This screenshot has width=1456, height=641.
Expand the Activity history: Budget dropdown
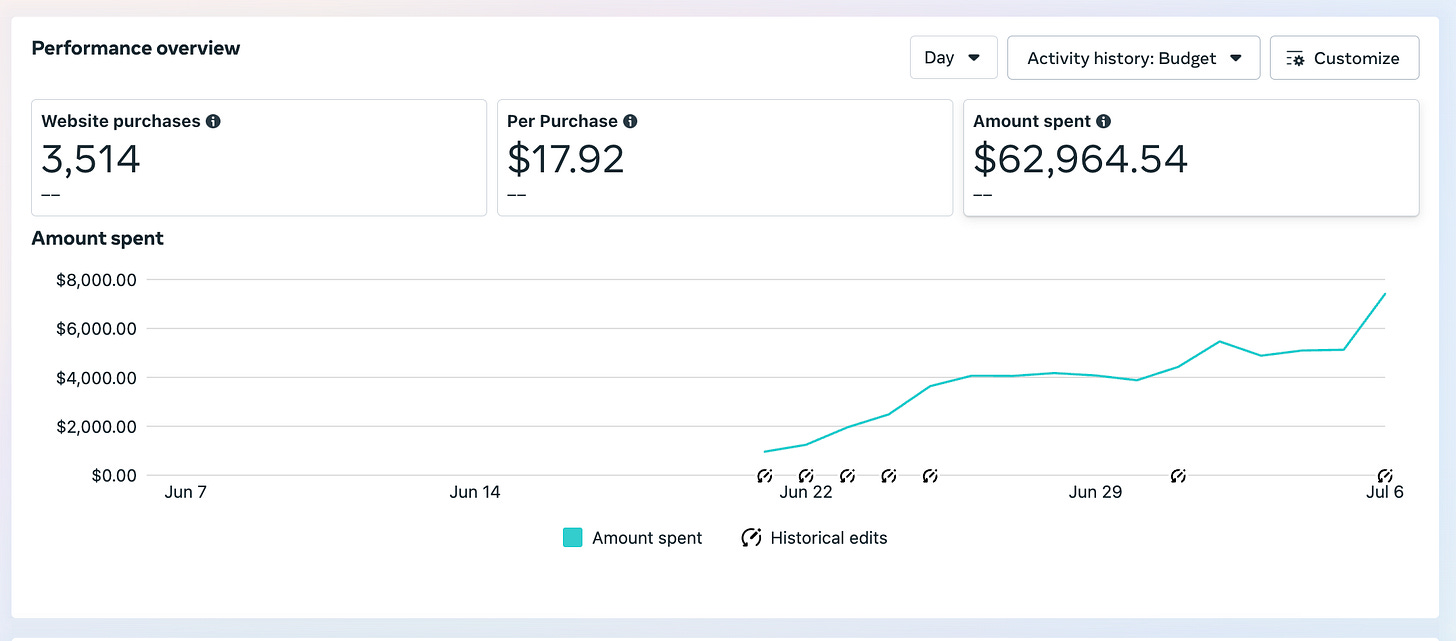1133,58
